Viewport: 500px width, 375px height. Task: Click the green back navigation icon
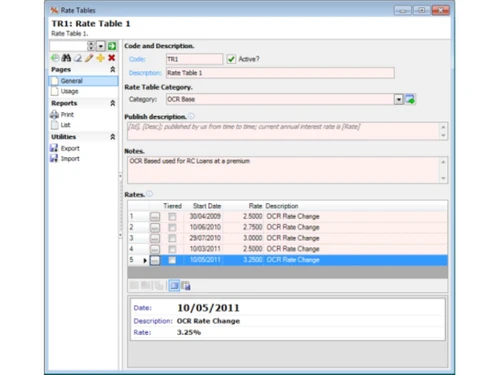[x=55, y=58]
